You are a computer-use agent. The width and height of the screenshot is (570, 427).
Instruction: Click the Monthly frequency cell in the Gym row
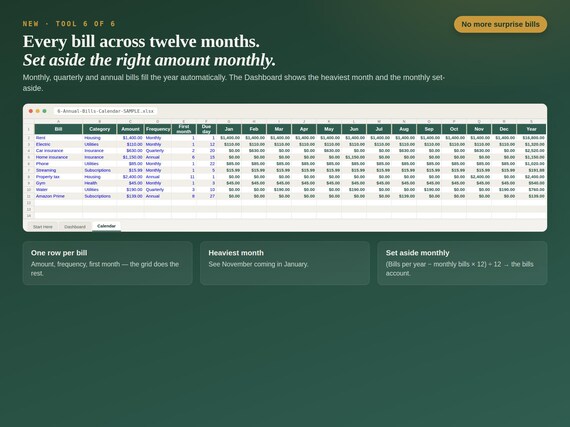click(158, 183)
